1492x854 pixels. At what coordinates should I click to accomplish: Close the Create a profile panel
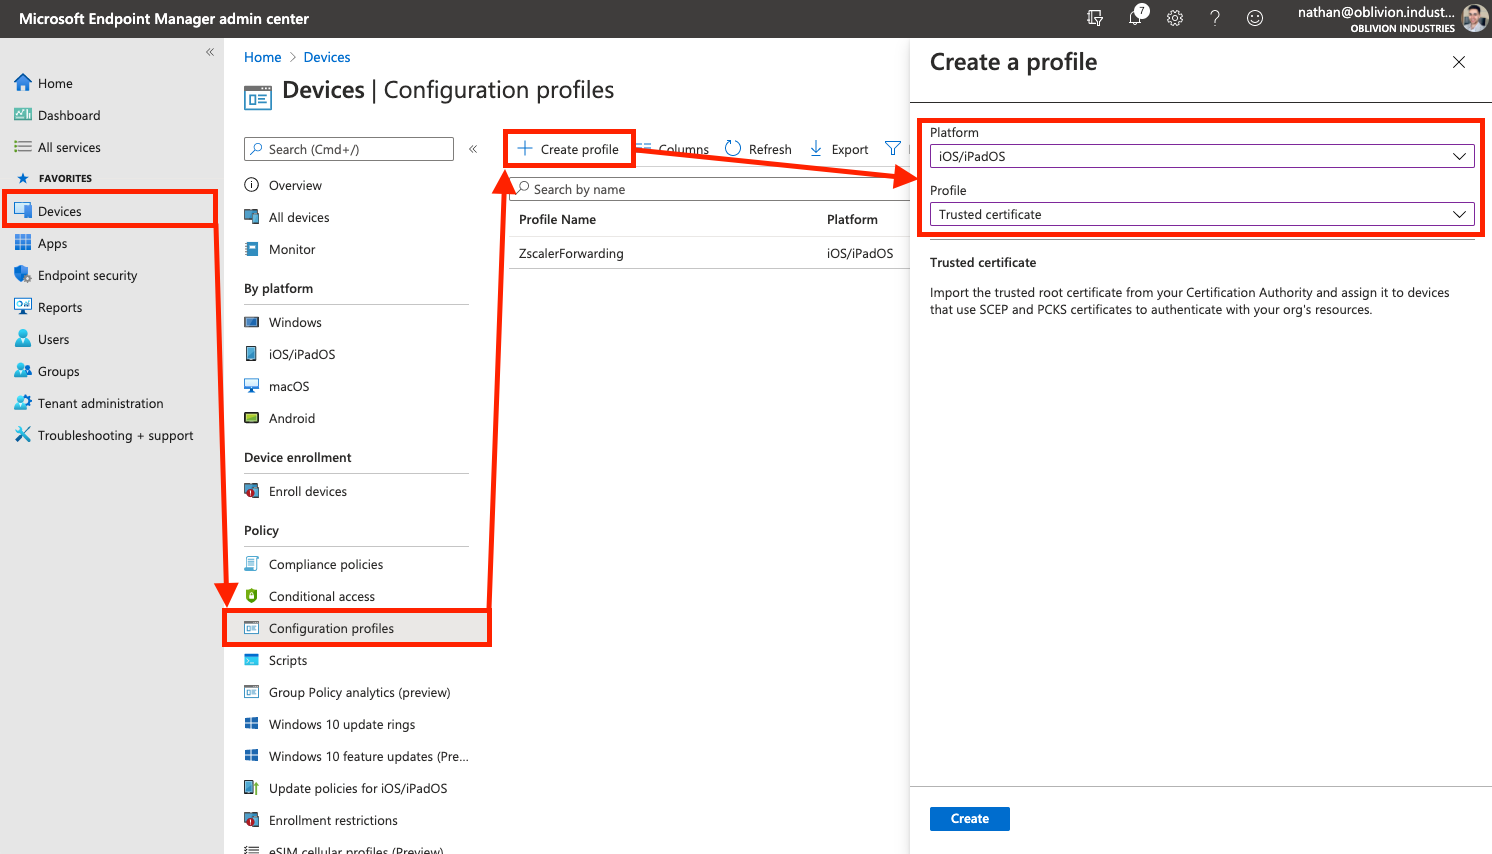click(1459, 62)
